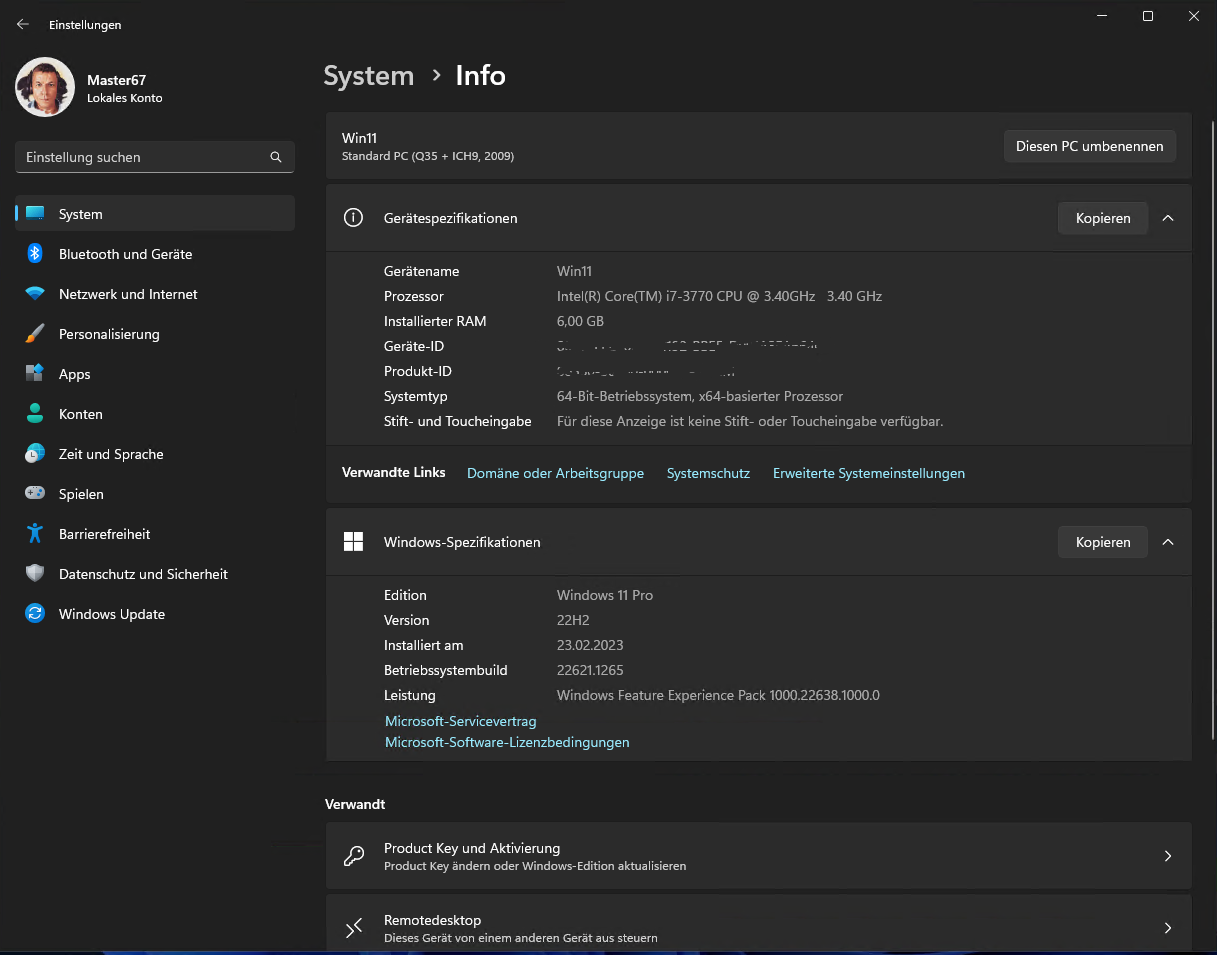This screenshot has width=1217, height=955.
Task: Open the Personalisierung section
Action: point(155,334)
